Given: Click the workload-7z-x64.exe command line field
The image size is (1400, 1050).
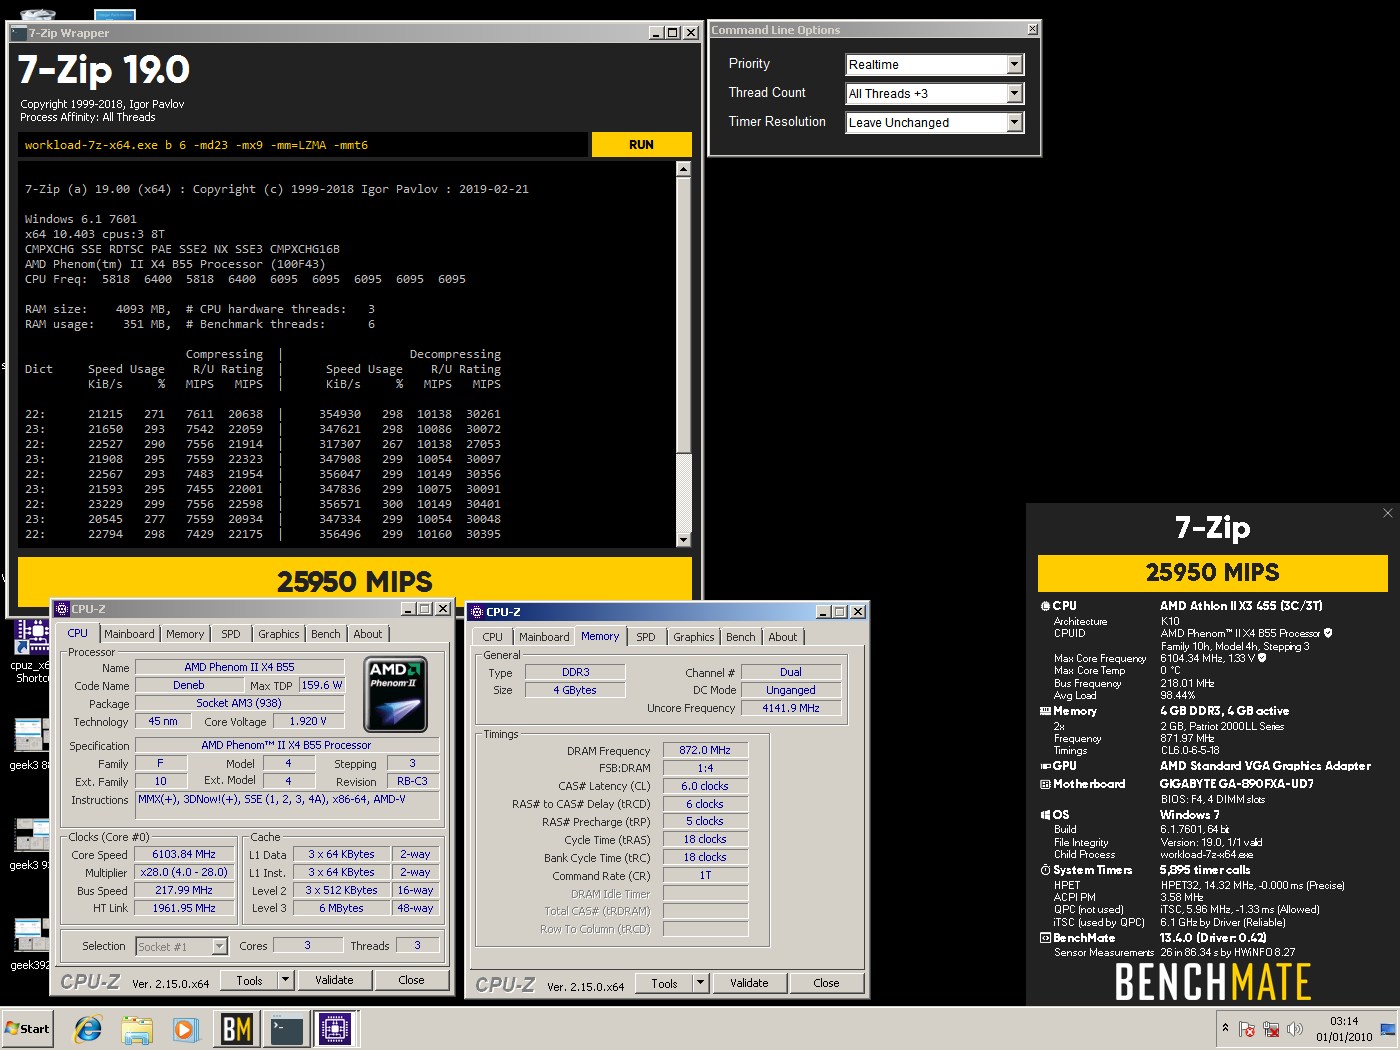Looking at the screenshot, I should (x=304, y=145).
